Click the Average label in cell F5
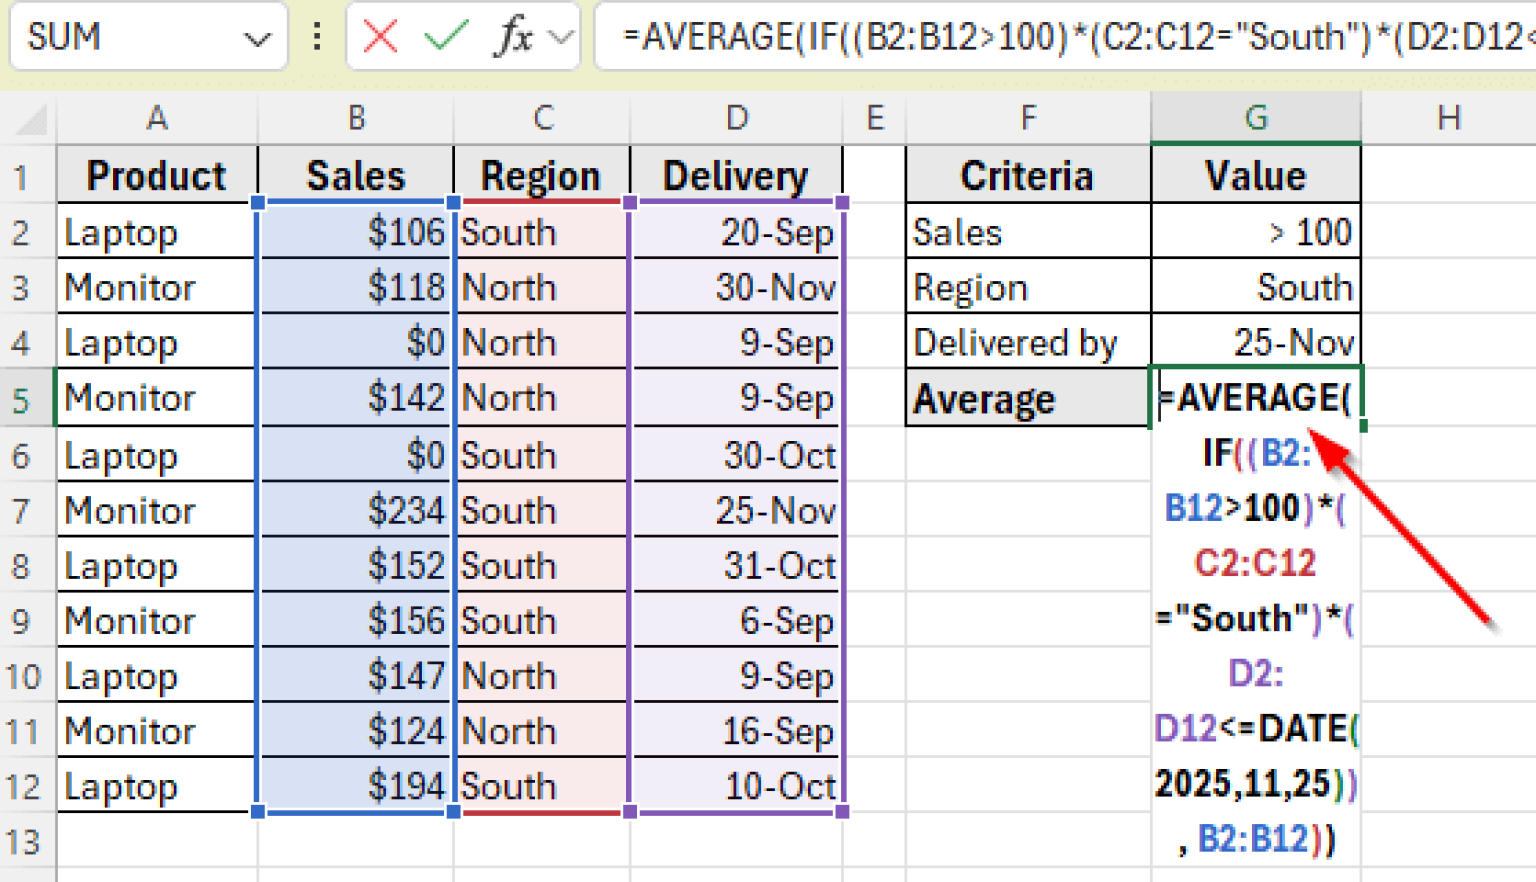The image size is (1536, 882). (1027, 397)
